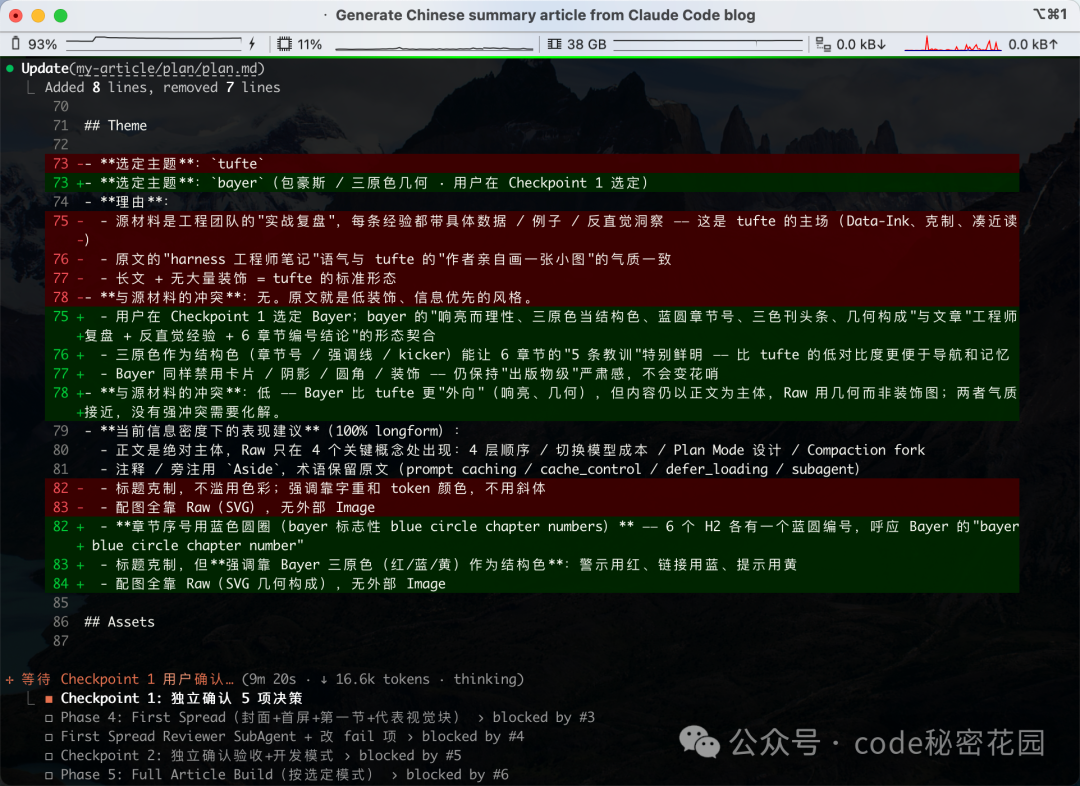Image resolution: width=1080 pixels, height=786 pixels.
Task: Click the '16.6k tokens' counter
Action: [382, 679]
